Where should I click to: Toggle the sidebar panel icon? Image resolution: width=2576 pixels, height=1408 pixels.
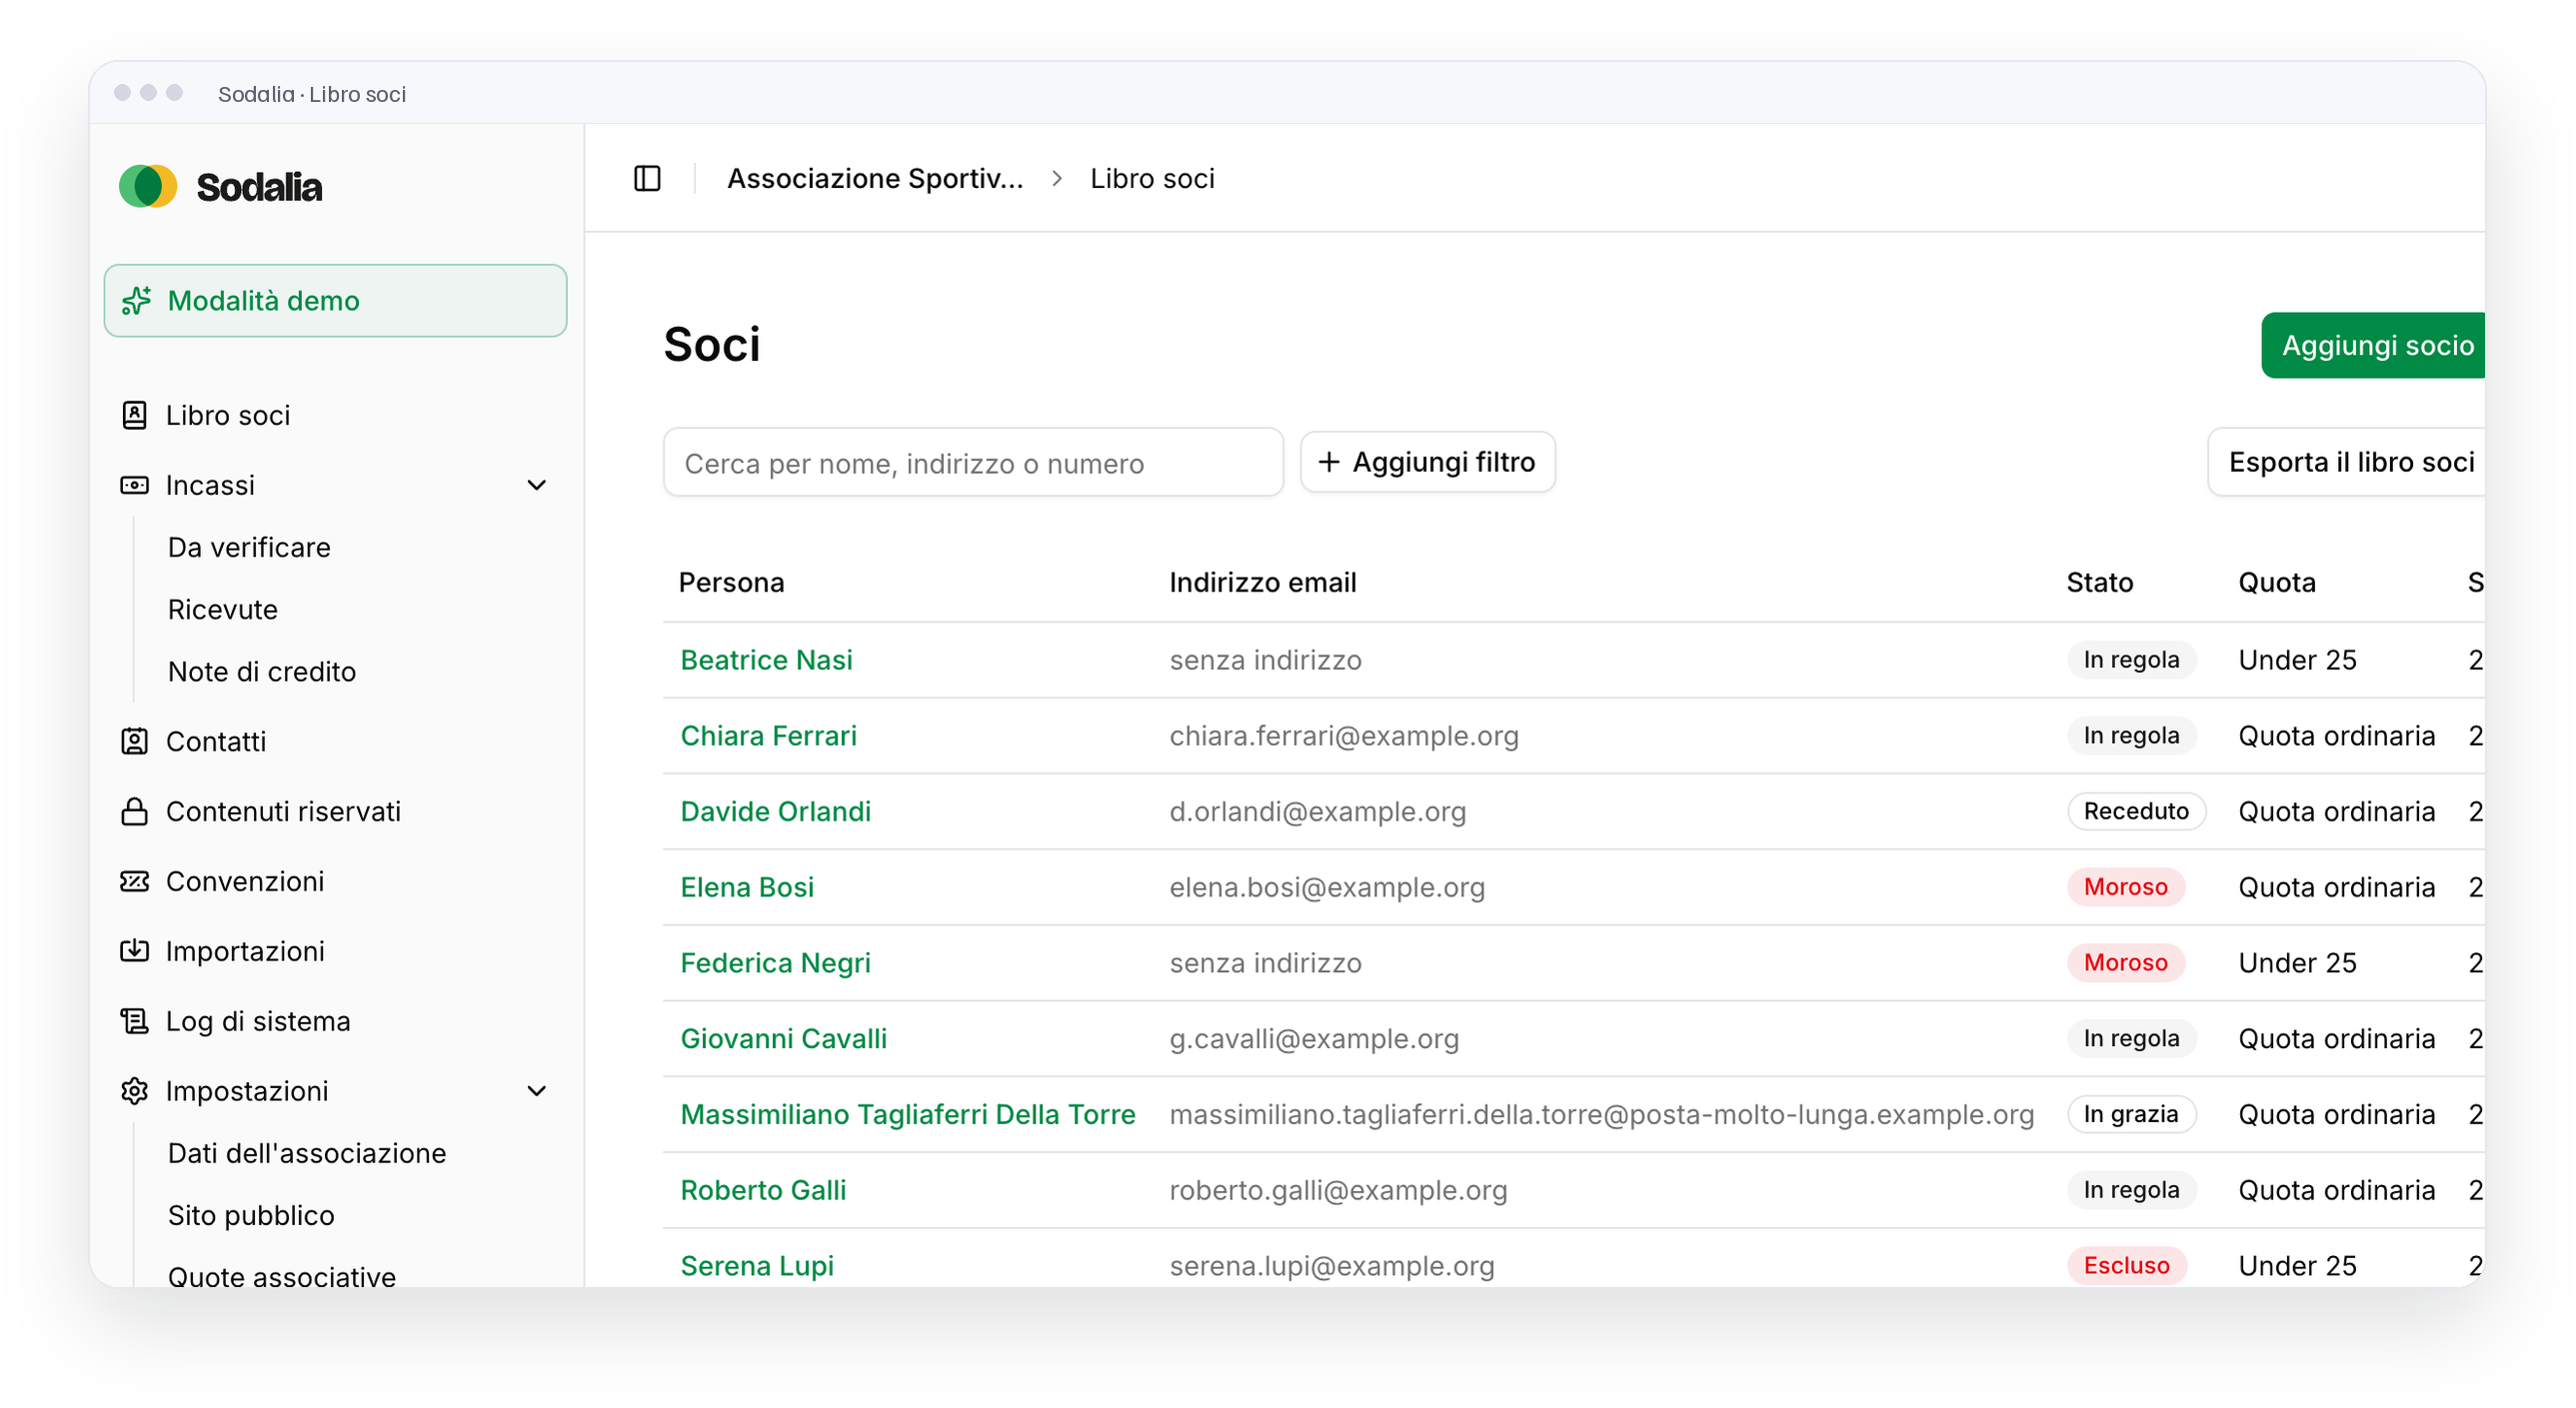[x=647, y=178]
